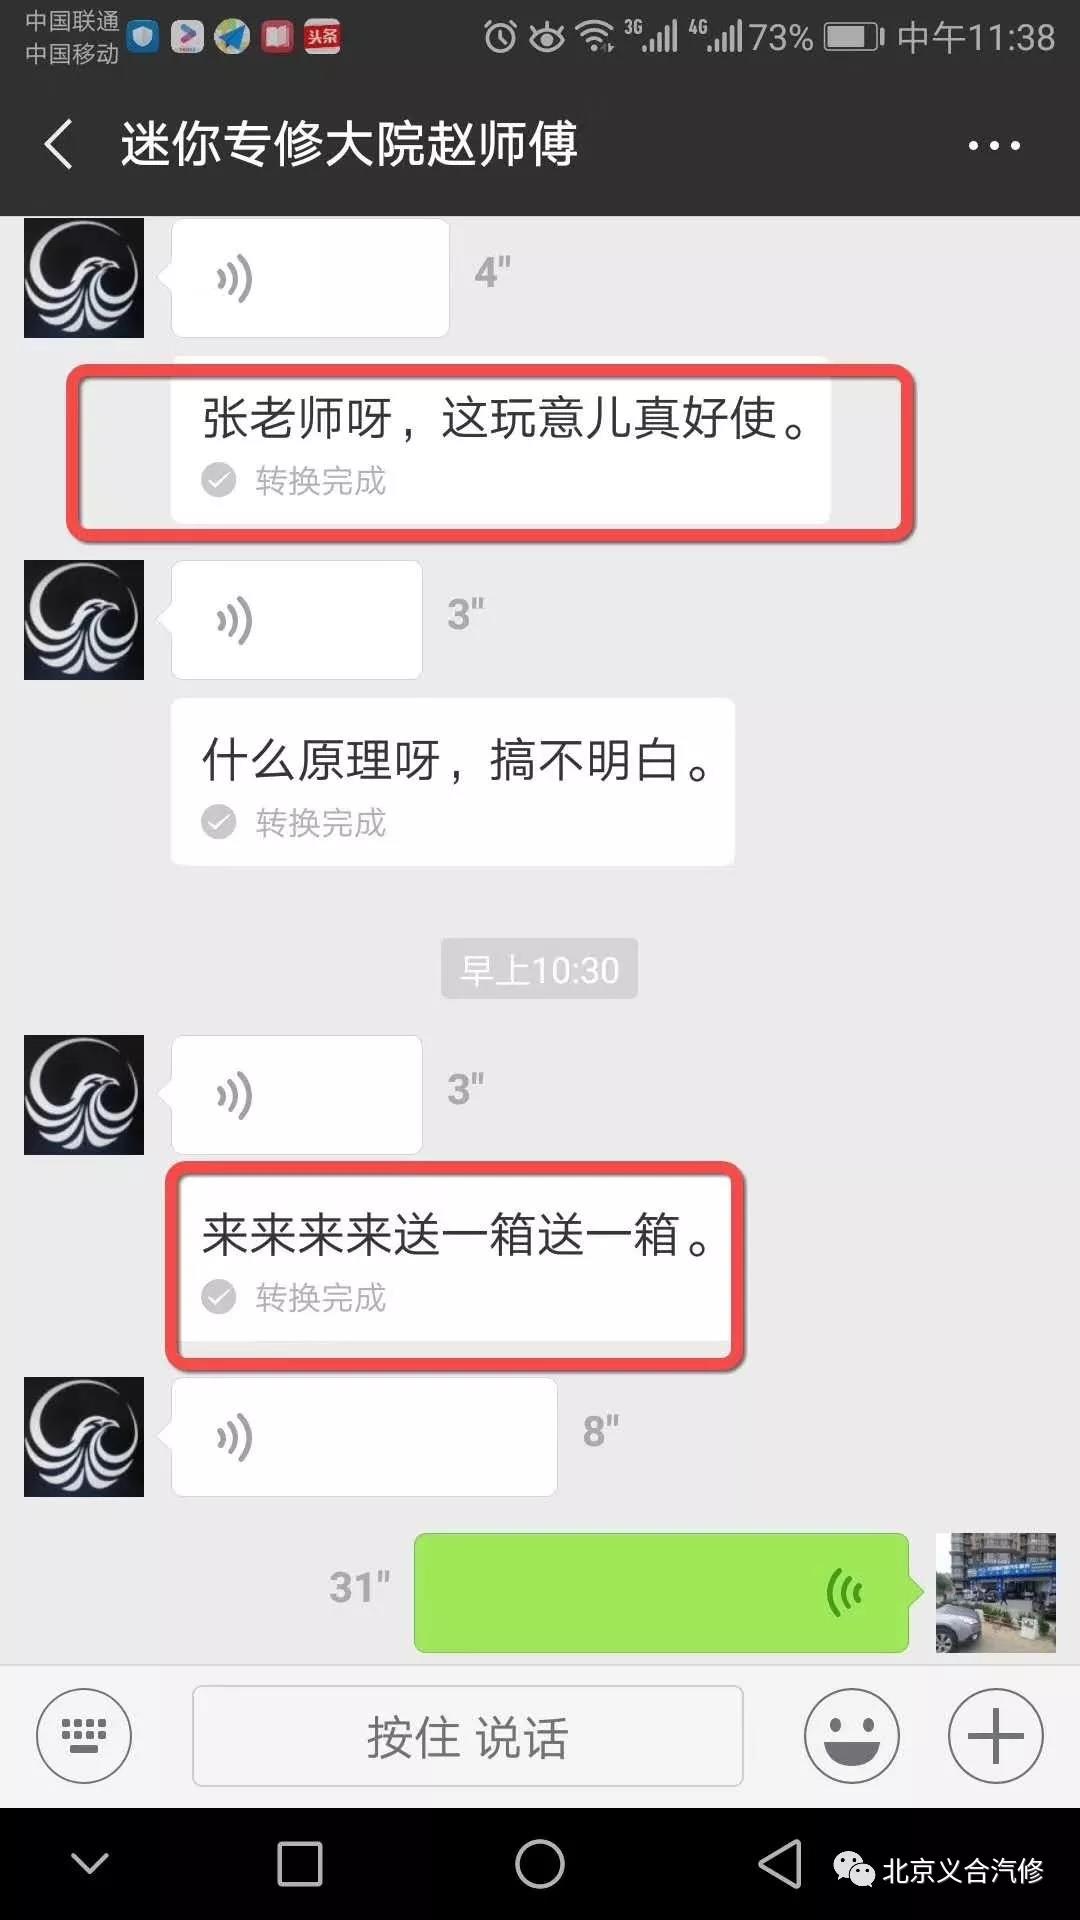Image resolution: width=1080 pixels, height=1920 pixels.
Task: Switch to keyboard input icon
Action: (x=84, y=1736)
